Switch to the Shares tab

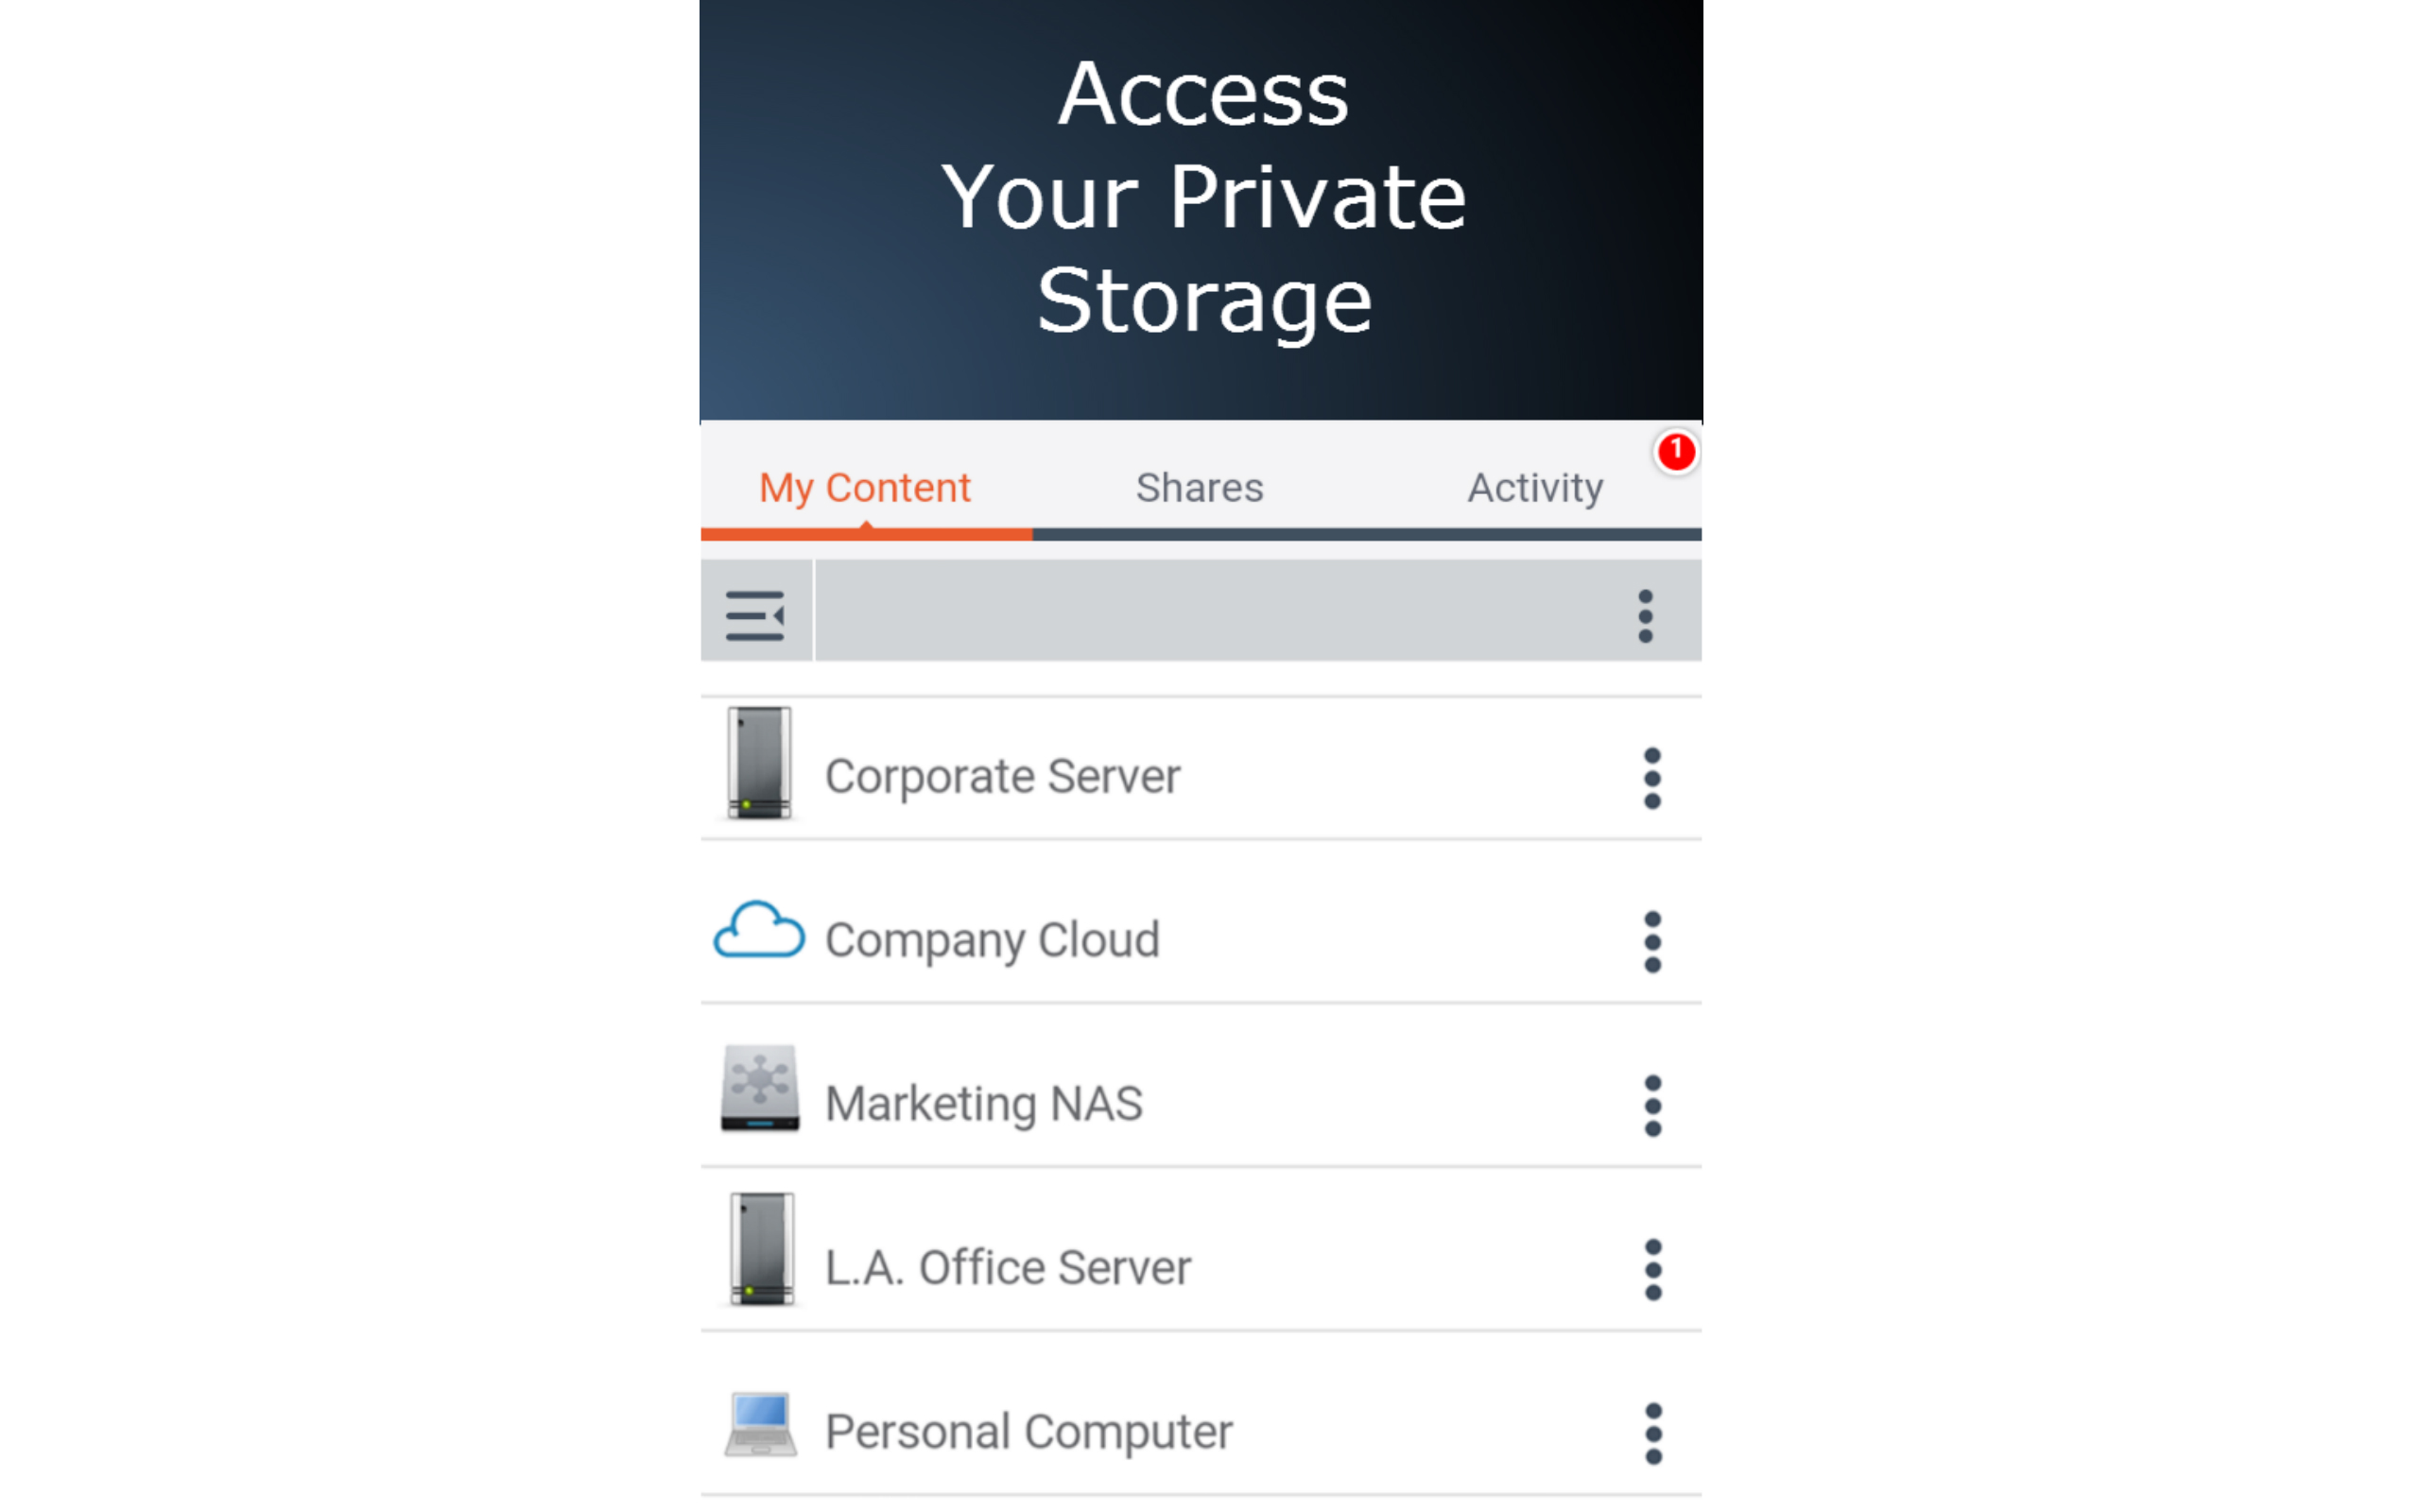tap(1197, 487)
